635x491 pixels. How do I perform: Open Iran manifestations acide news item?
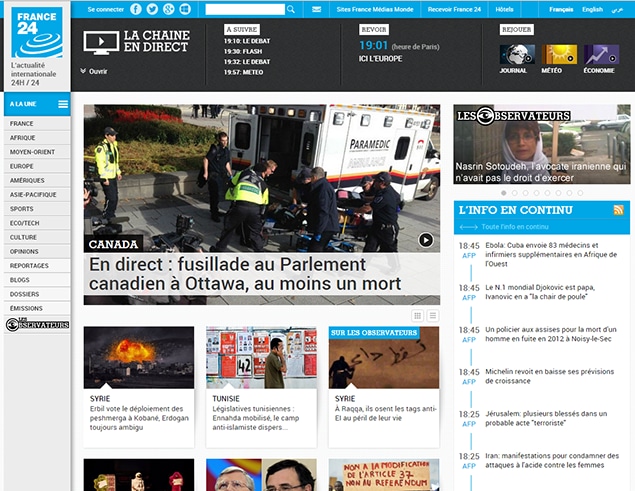click(552, 461)
